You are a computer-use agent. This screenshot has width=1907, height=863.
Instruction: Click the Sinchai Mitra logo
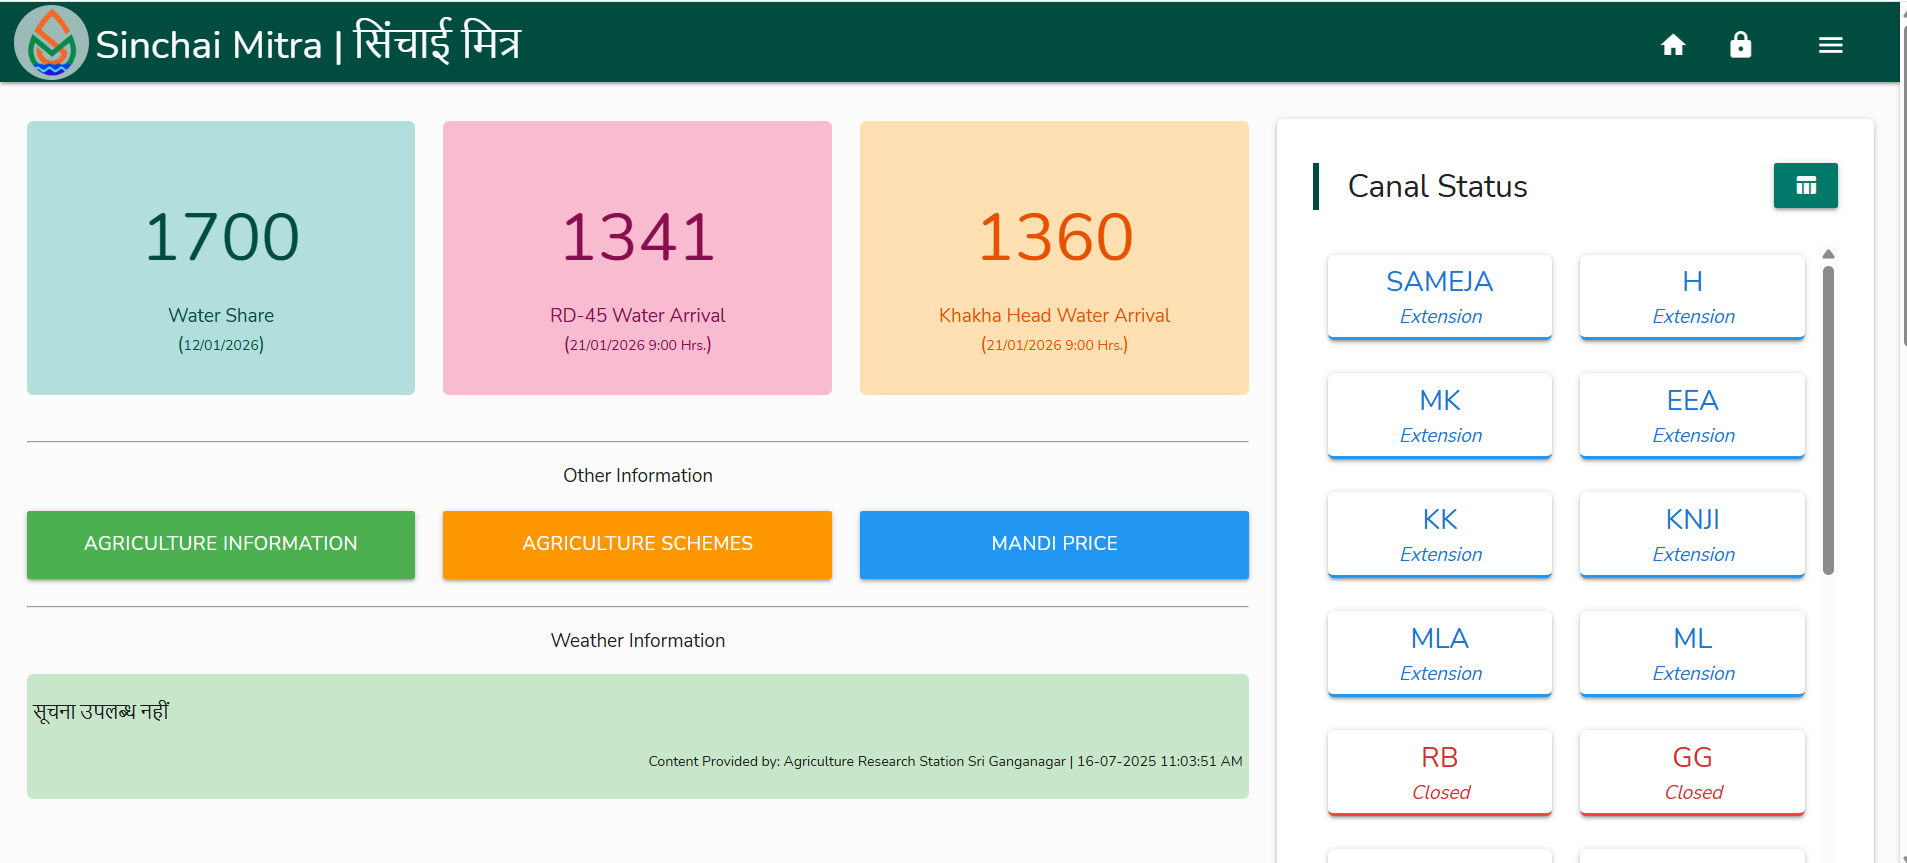tap(51, 43)
